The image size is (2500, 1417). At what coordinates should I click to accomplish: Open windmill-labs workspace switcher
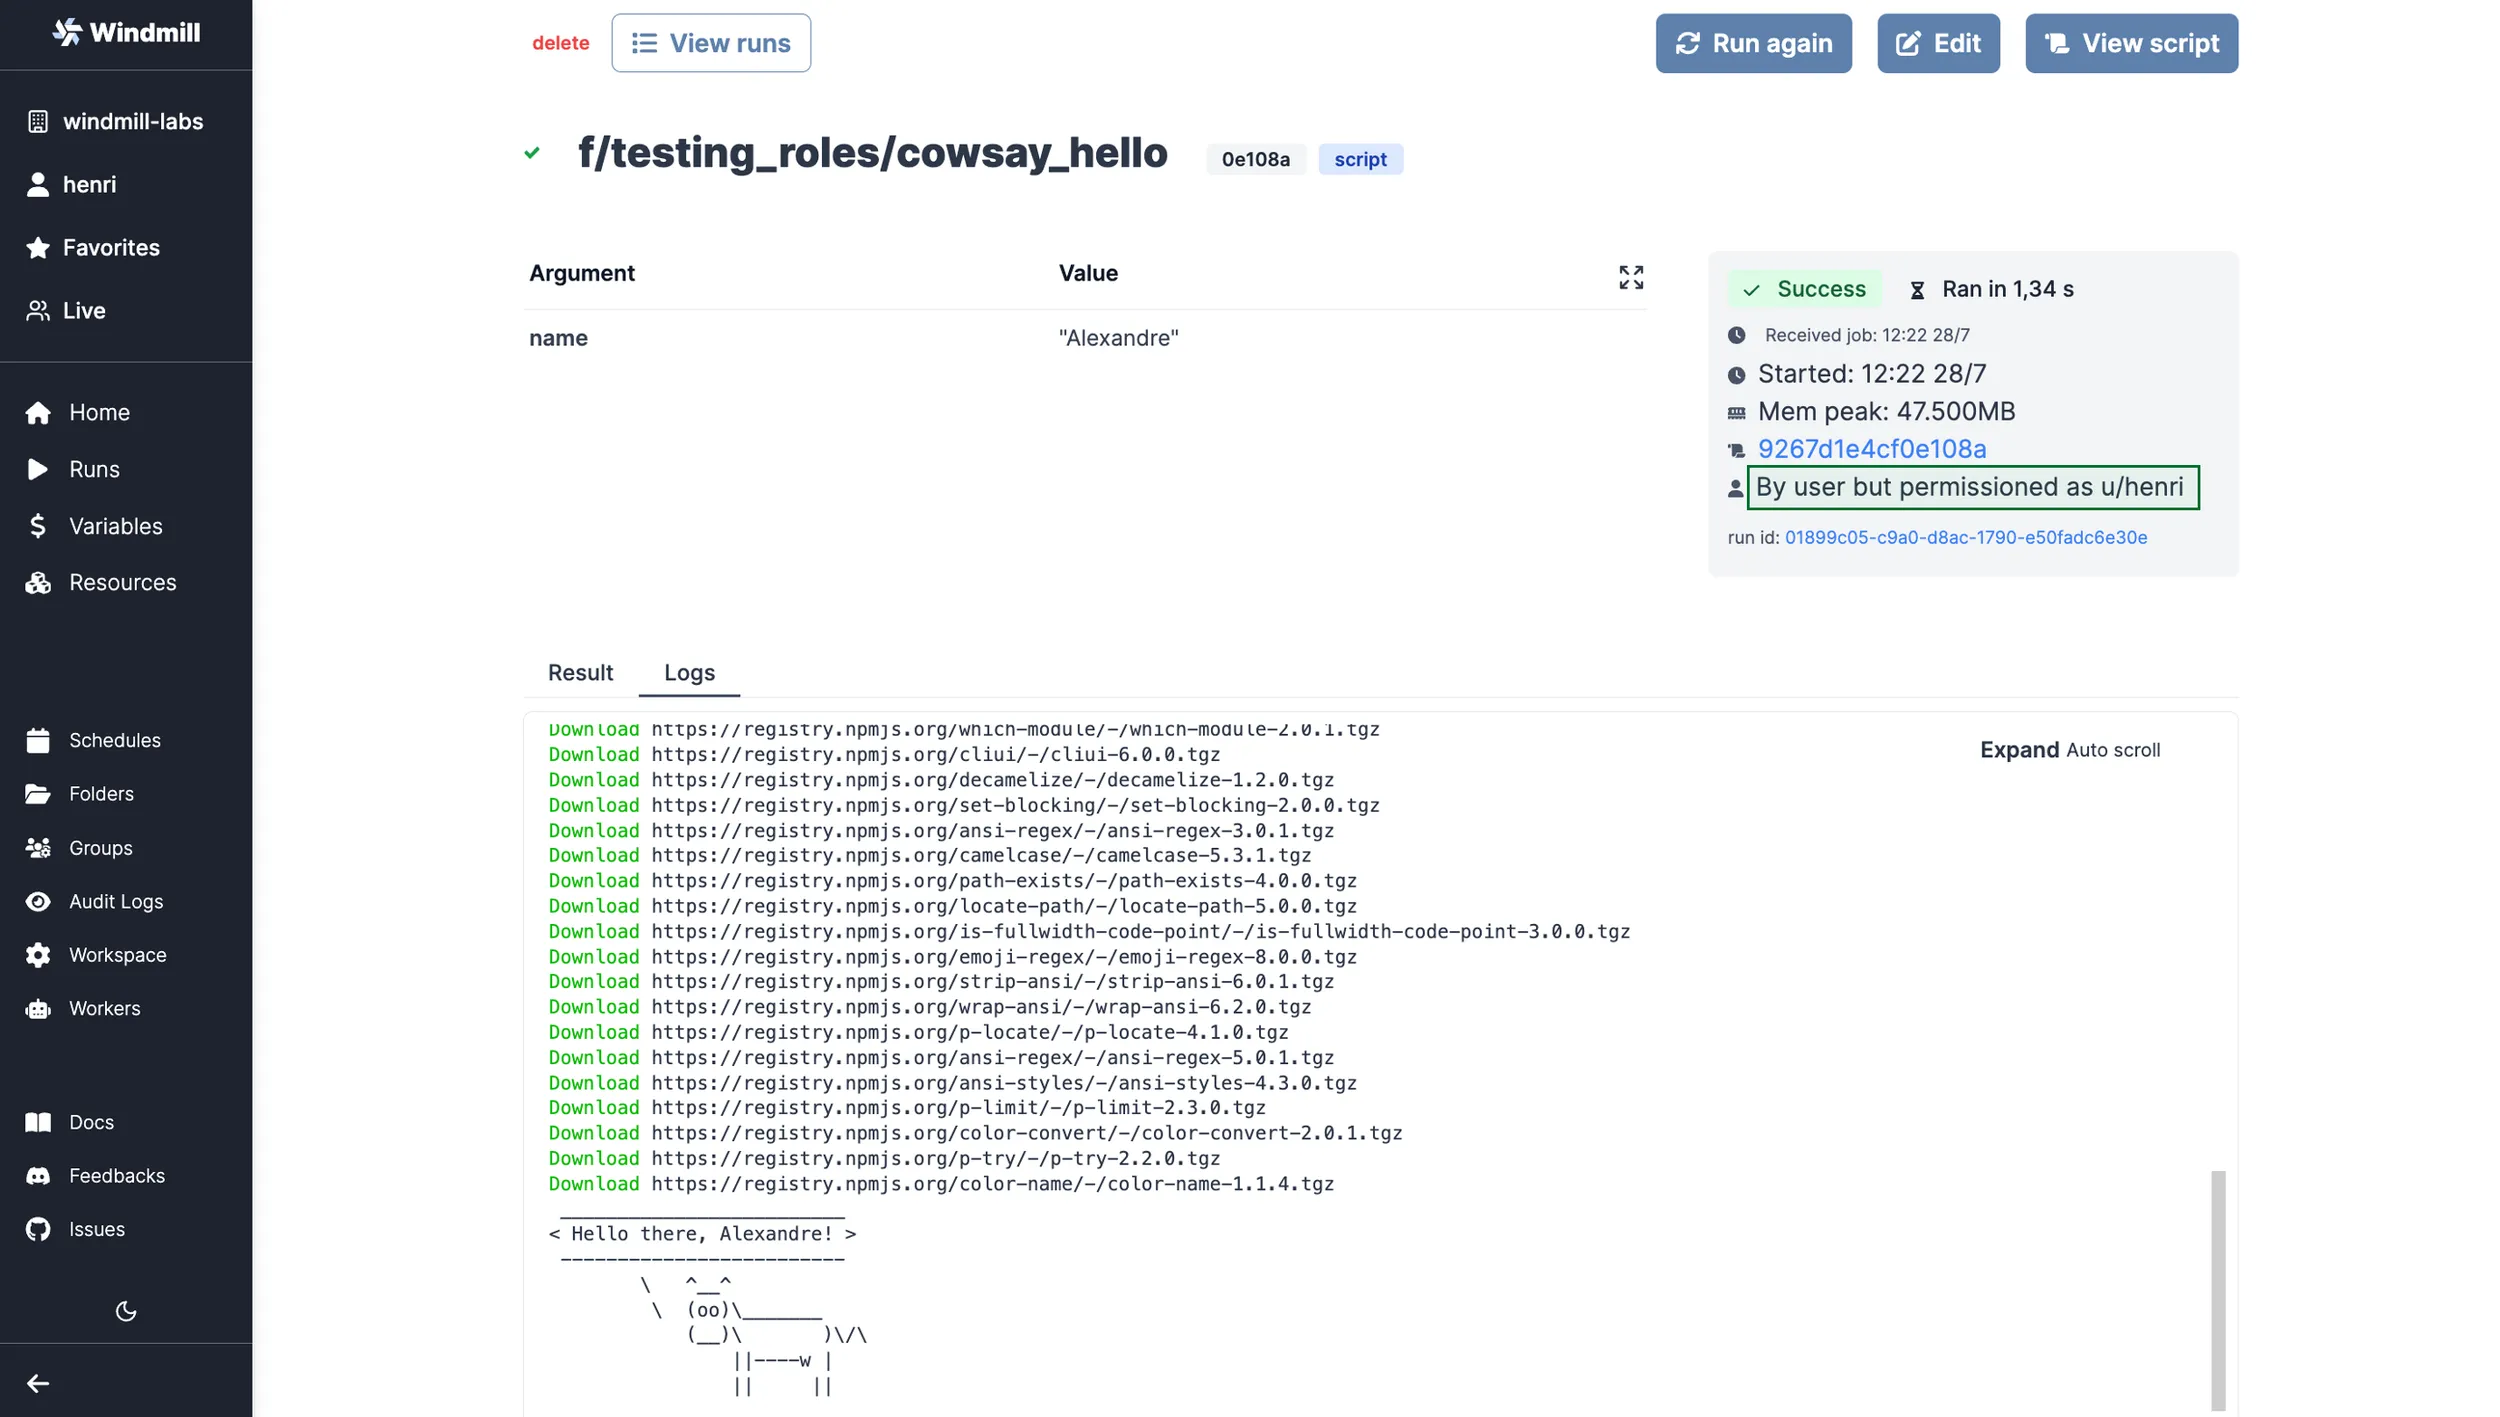[132, 121]
